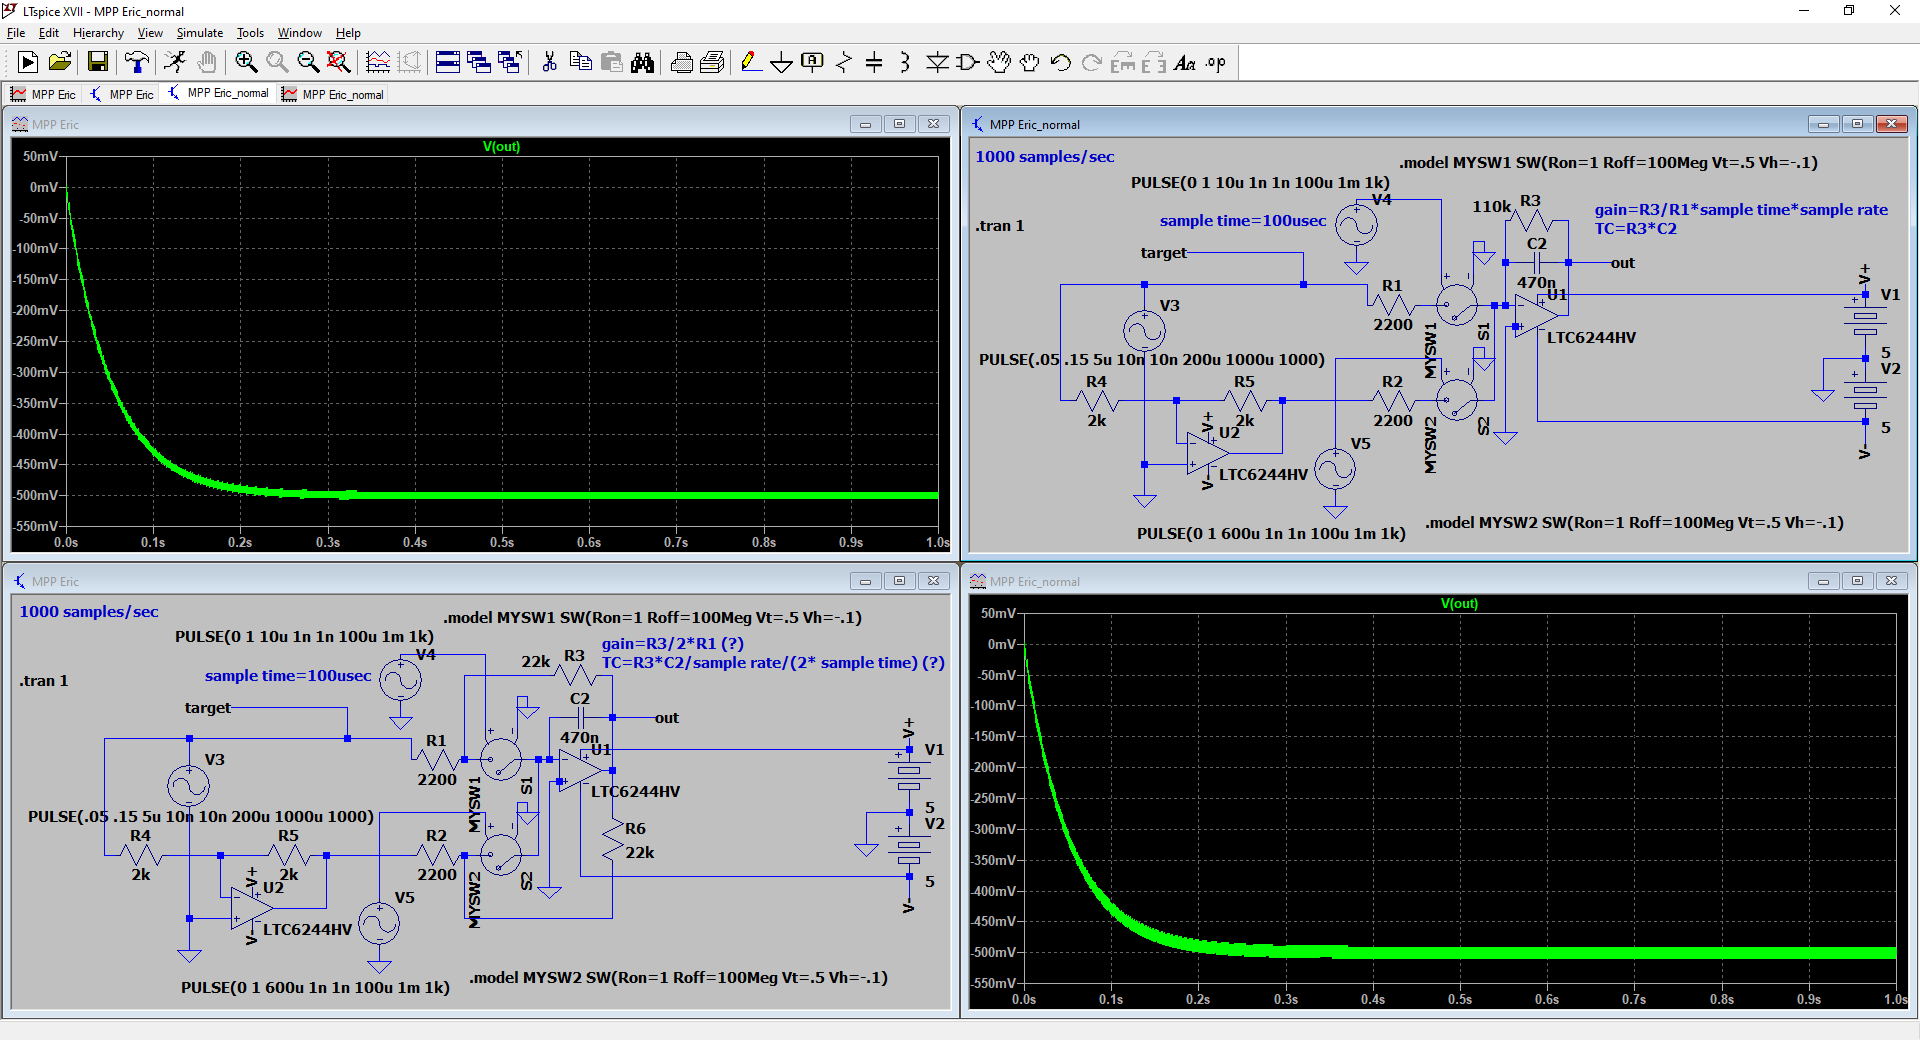
Task: Choose the Resistor placement tool
Action: click(x=843, y=63)
